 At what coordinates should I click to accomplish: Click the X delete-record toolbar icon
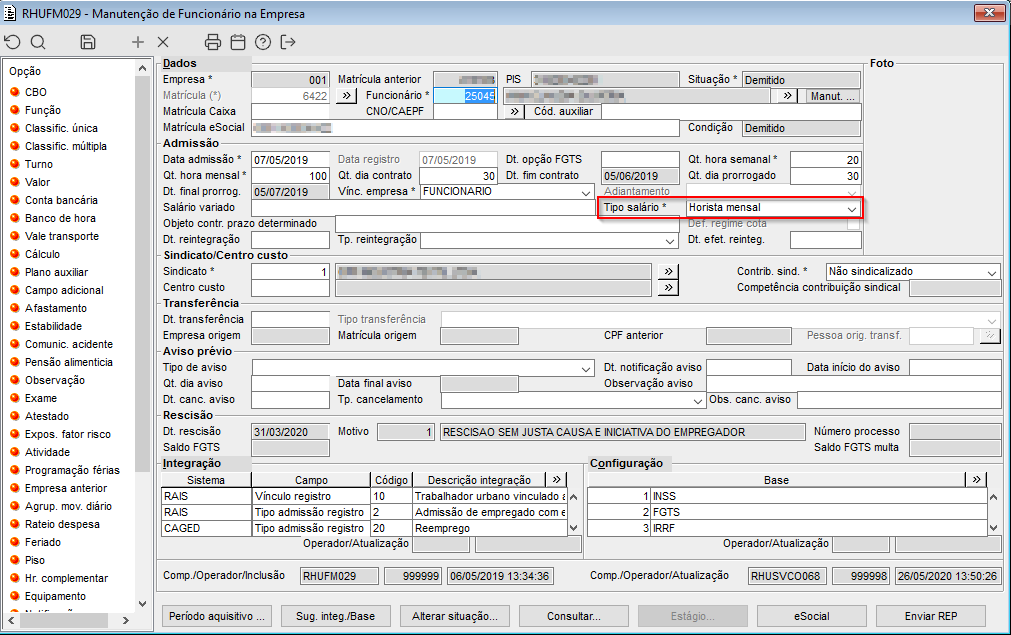[163, 43]
